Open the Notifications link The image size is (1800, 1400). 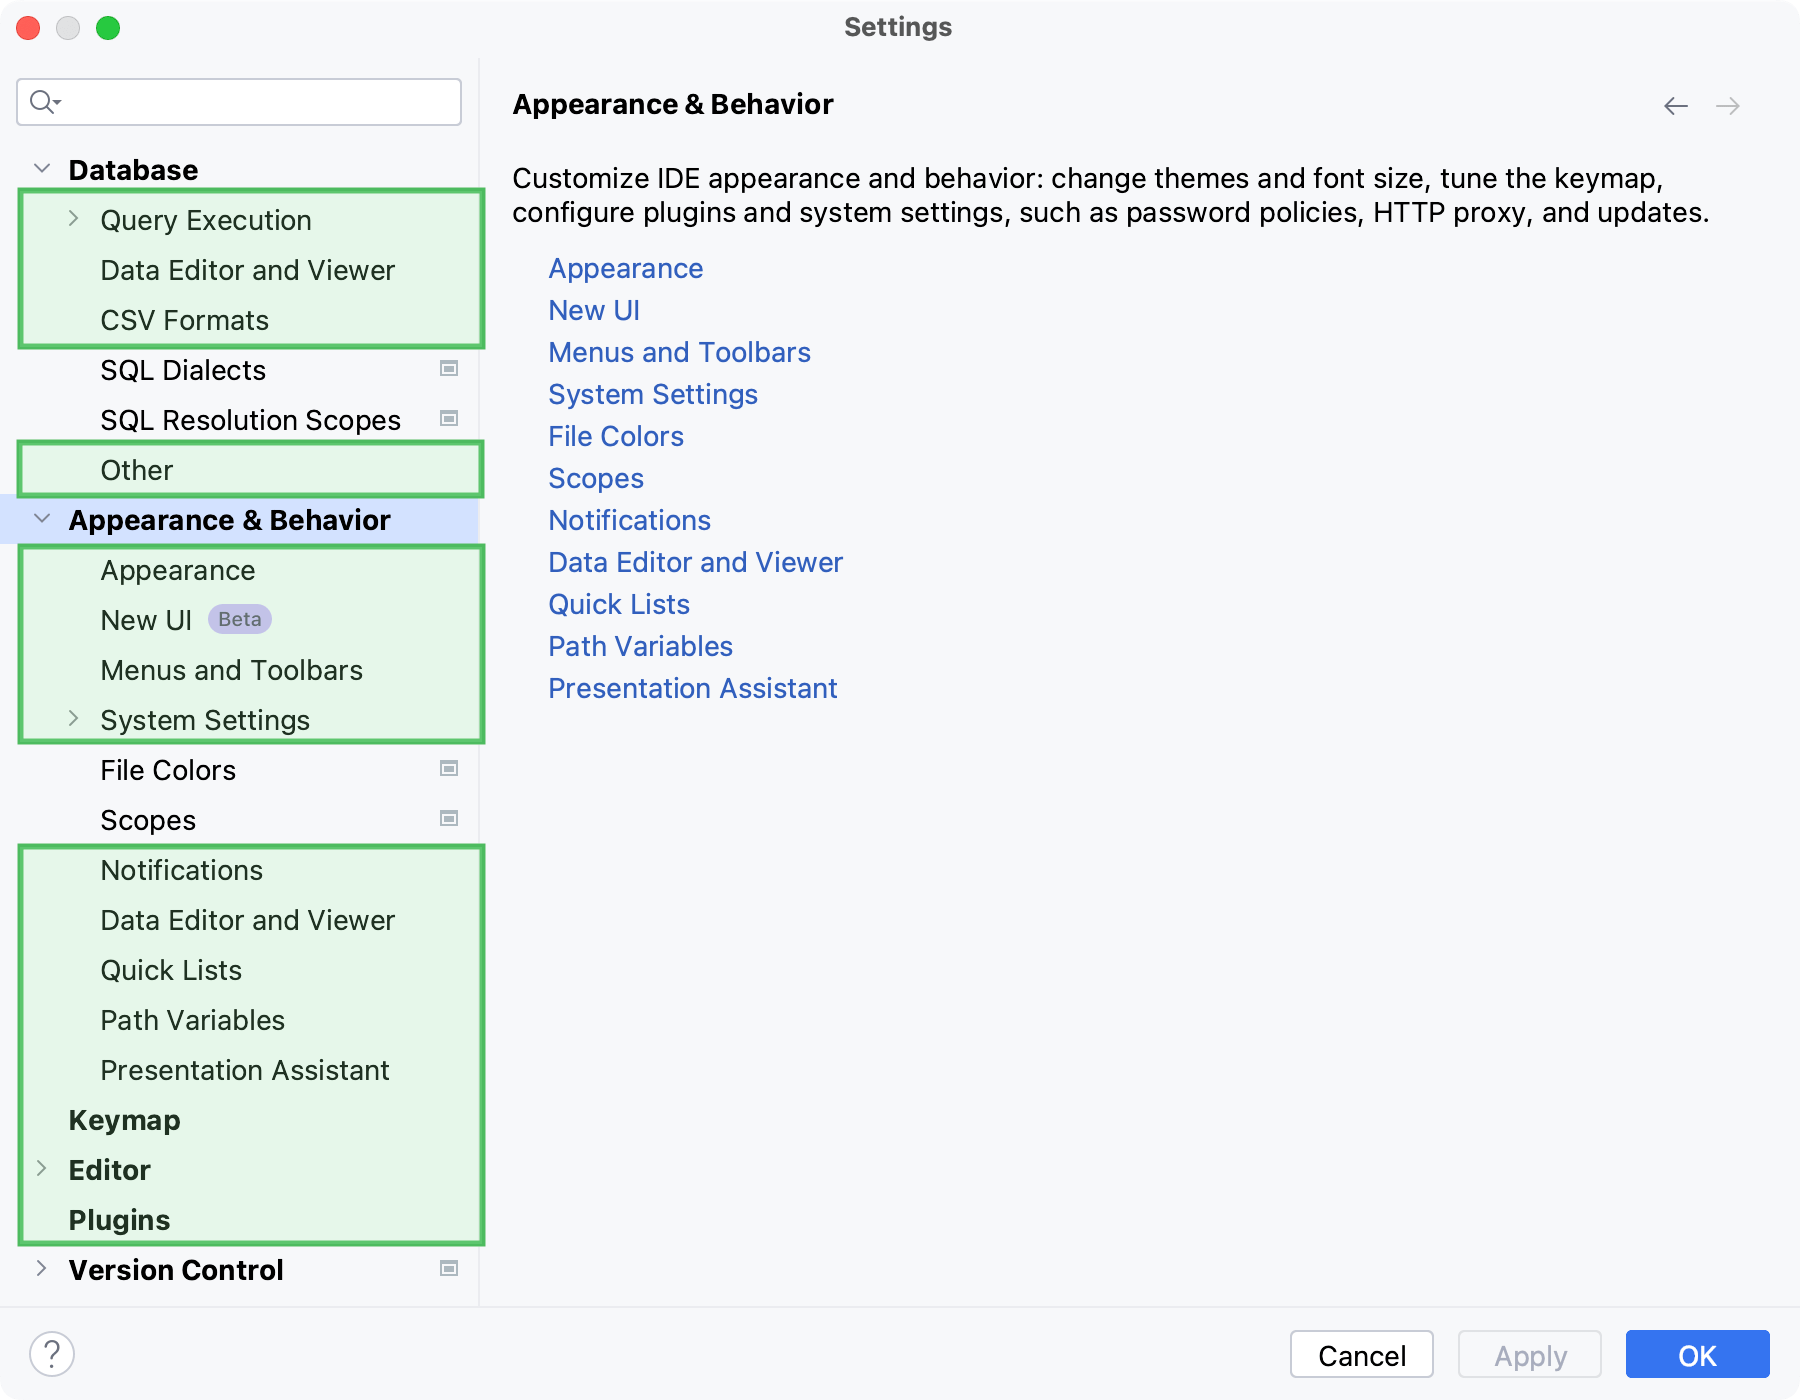click(x=630, y=521)
